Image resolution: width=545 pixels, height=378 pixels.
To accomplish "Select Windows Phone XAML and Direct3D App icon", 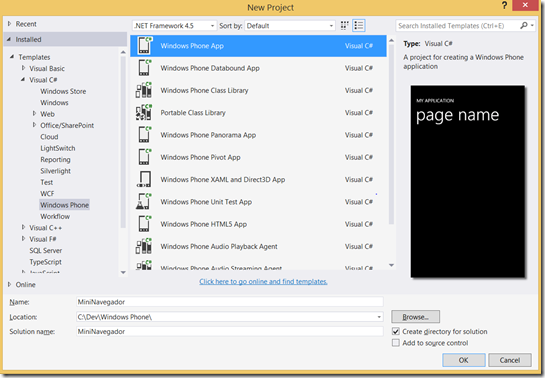I will 144,179.
